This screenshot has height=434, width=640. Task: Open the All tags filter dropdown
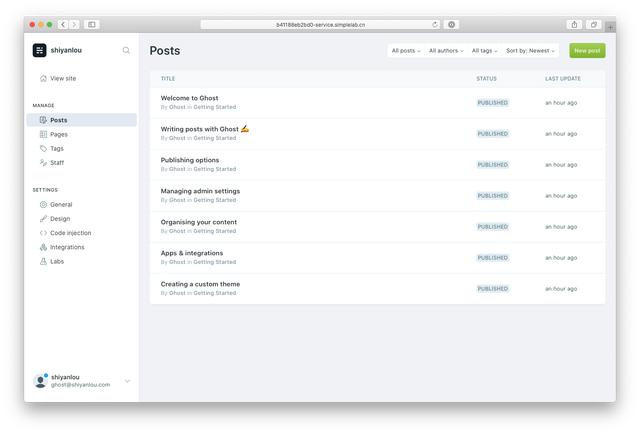click(484, 51)
